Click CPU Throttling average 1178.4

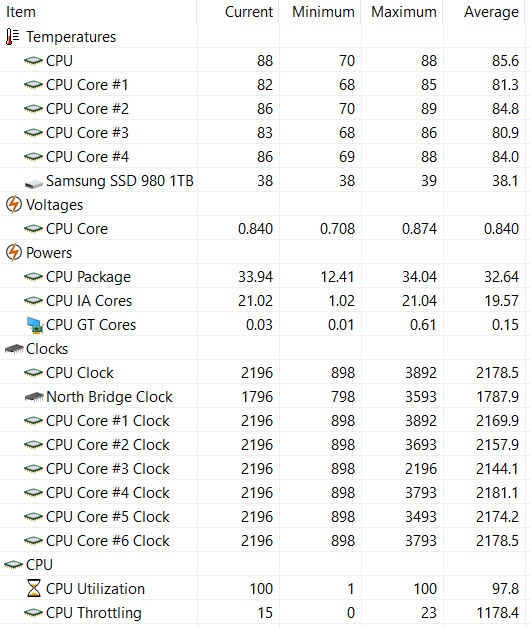coord(497,613)
